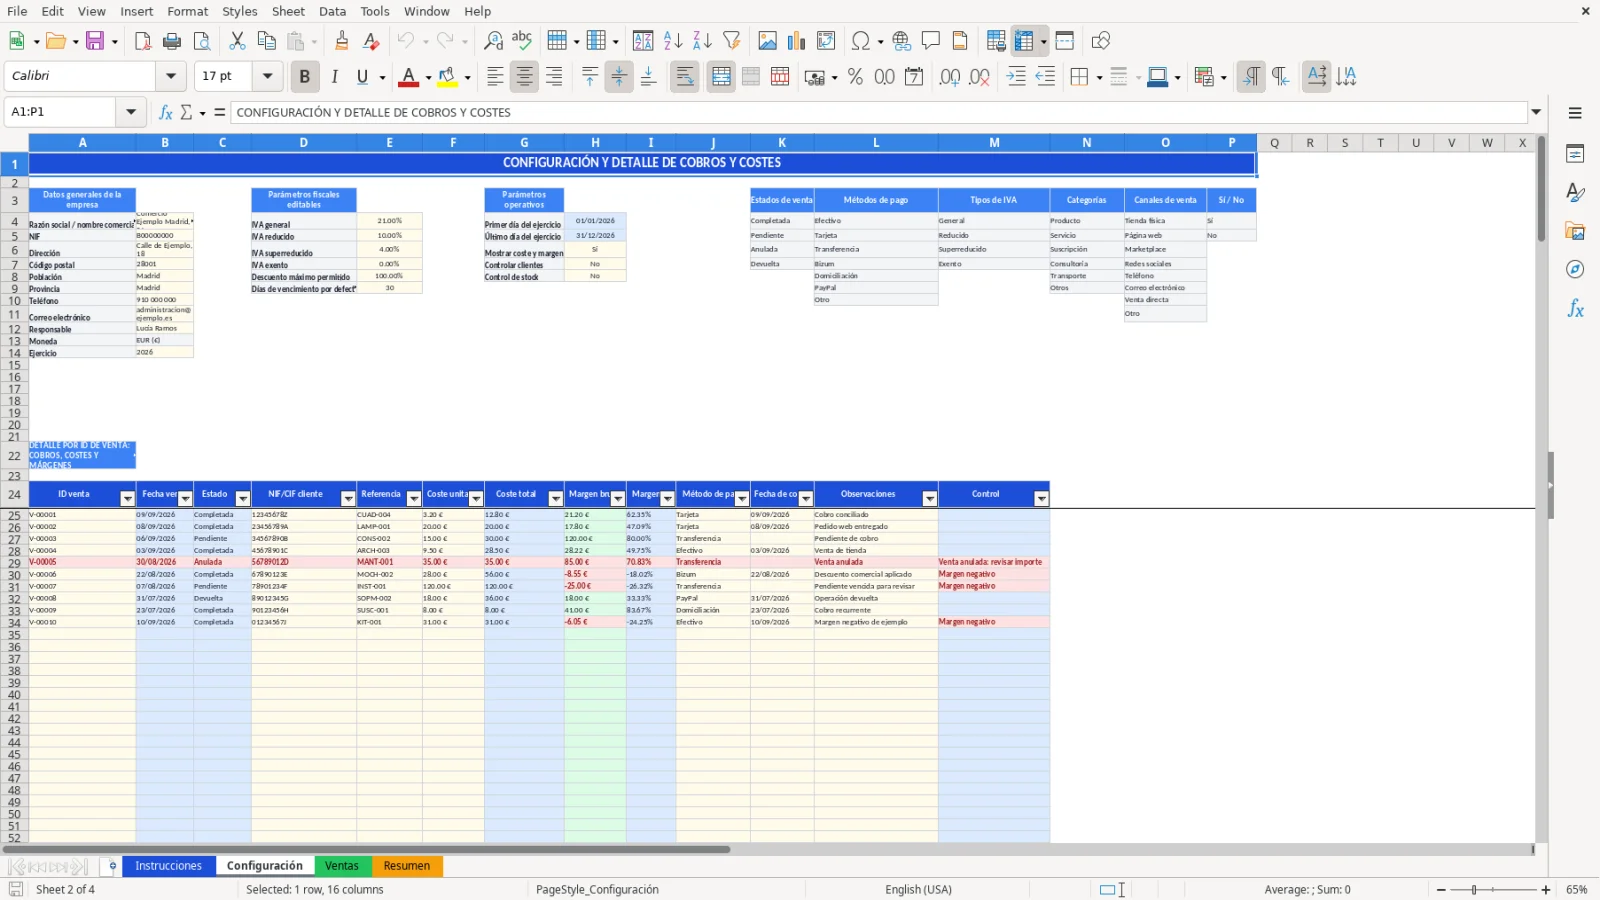Image resolution: width=1600 pixels, height=900 pixels.
Task: Click the Function Wizard fx icon
Action: click(x=166, y=112)
